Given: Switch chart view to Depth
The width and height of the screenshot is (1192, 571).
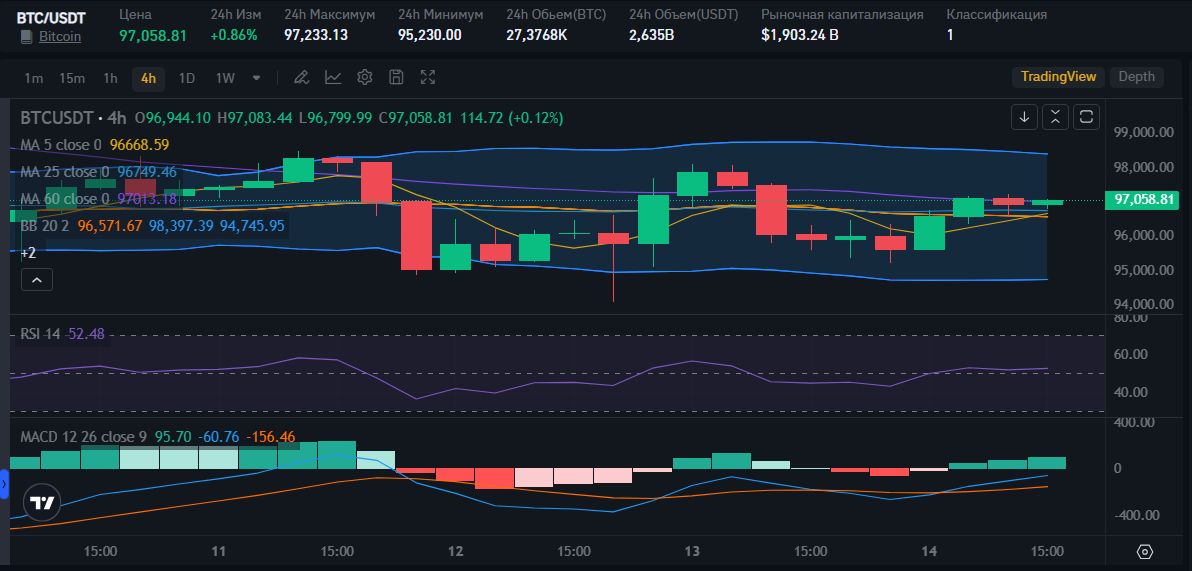Looking at the screenshot, I should click(1137, 77).
